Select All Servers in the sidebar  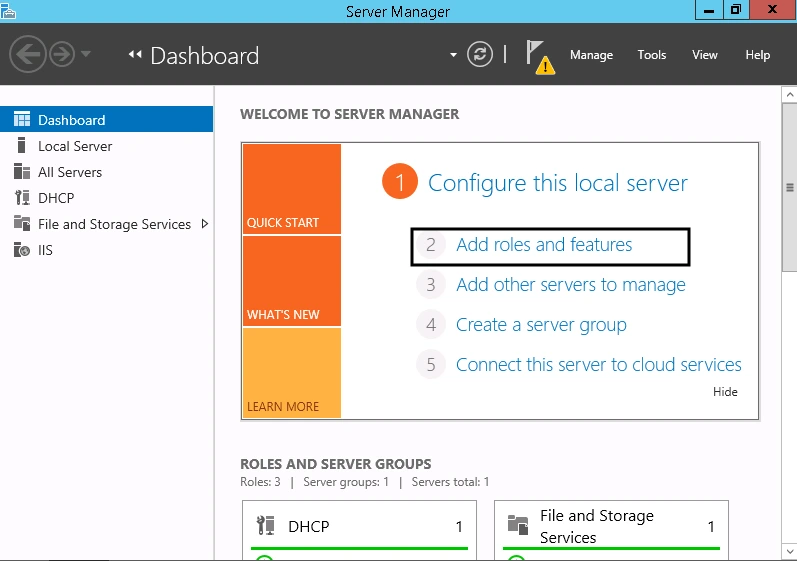pos(106,172)
